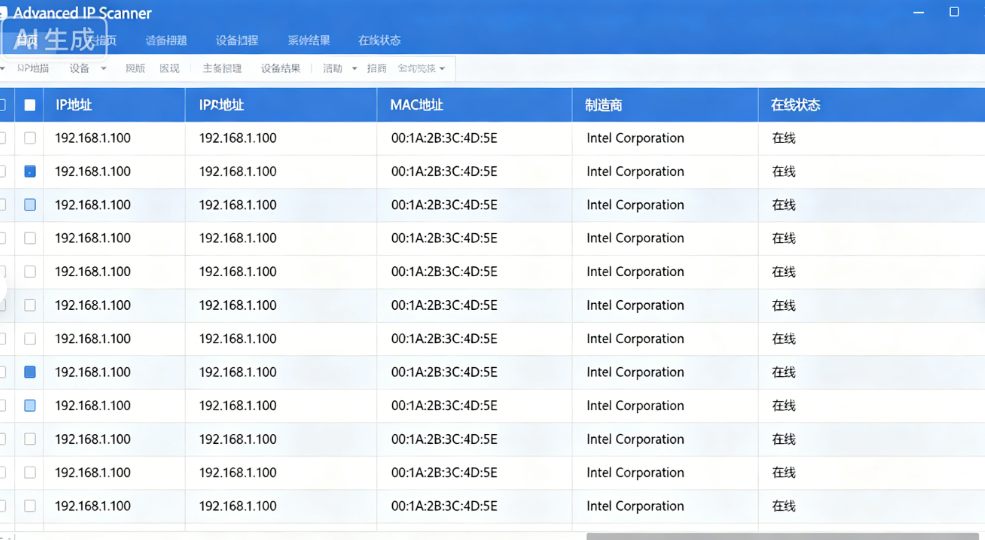Sort by the MAC地址 column header
Screen dimensions: 985x540
[417, 105]
